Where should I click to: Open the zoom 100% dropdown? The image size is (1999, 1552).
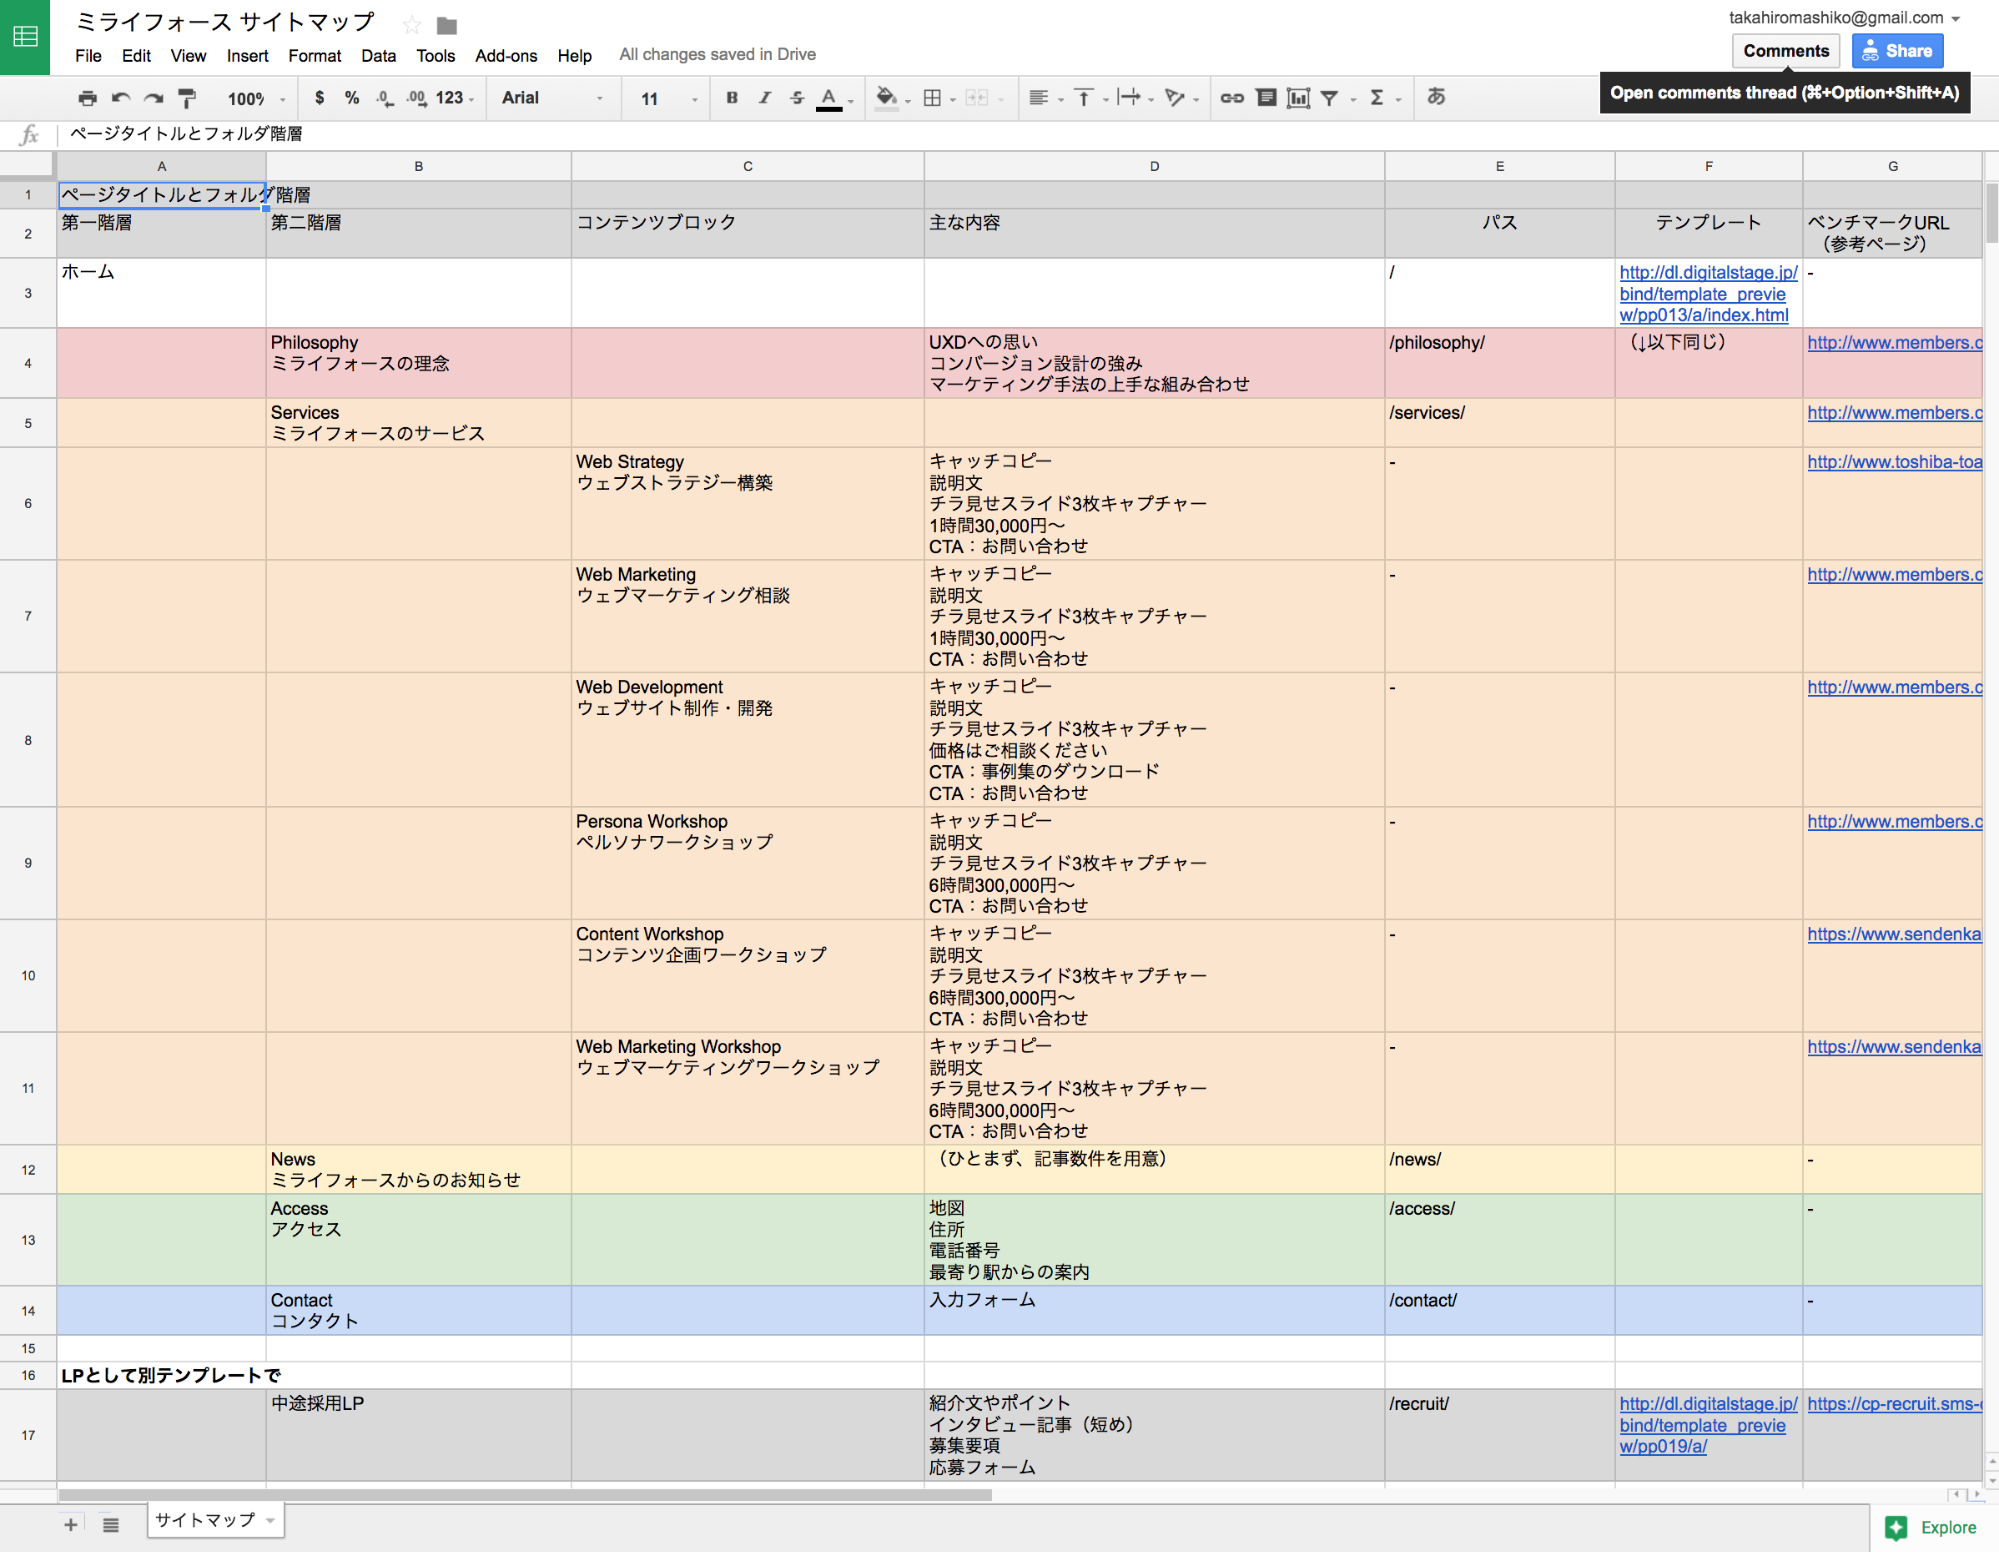(257, 99)
